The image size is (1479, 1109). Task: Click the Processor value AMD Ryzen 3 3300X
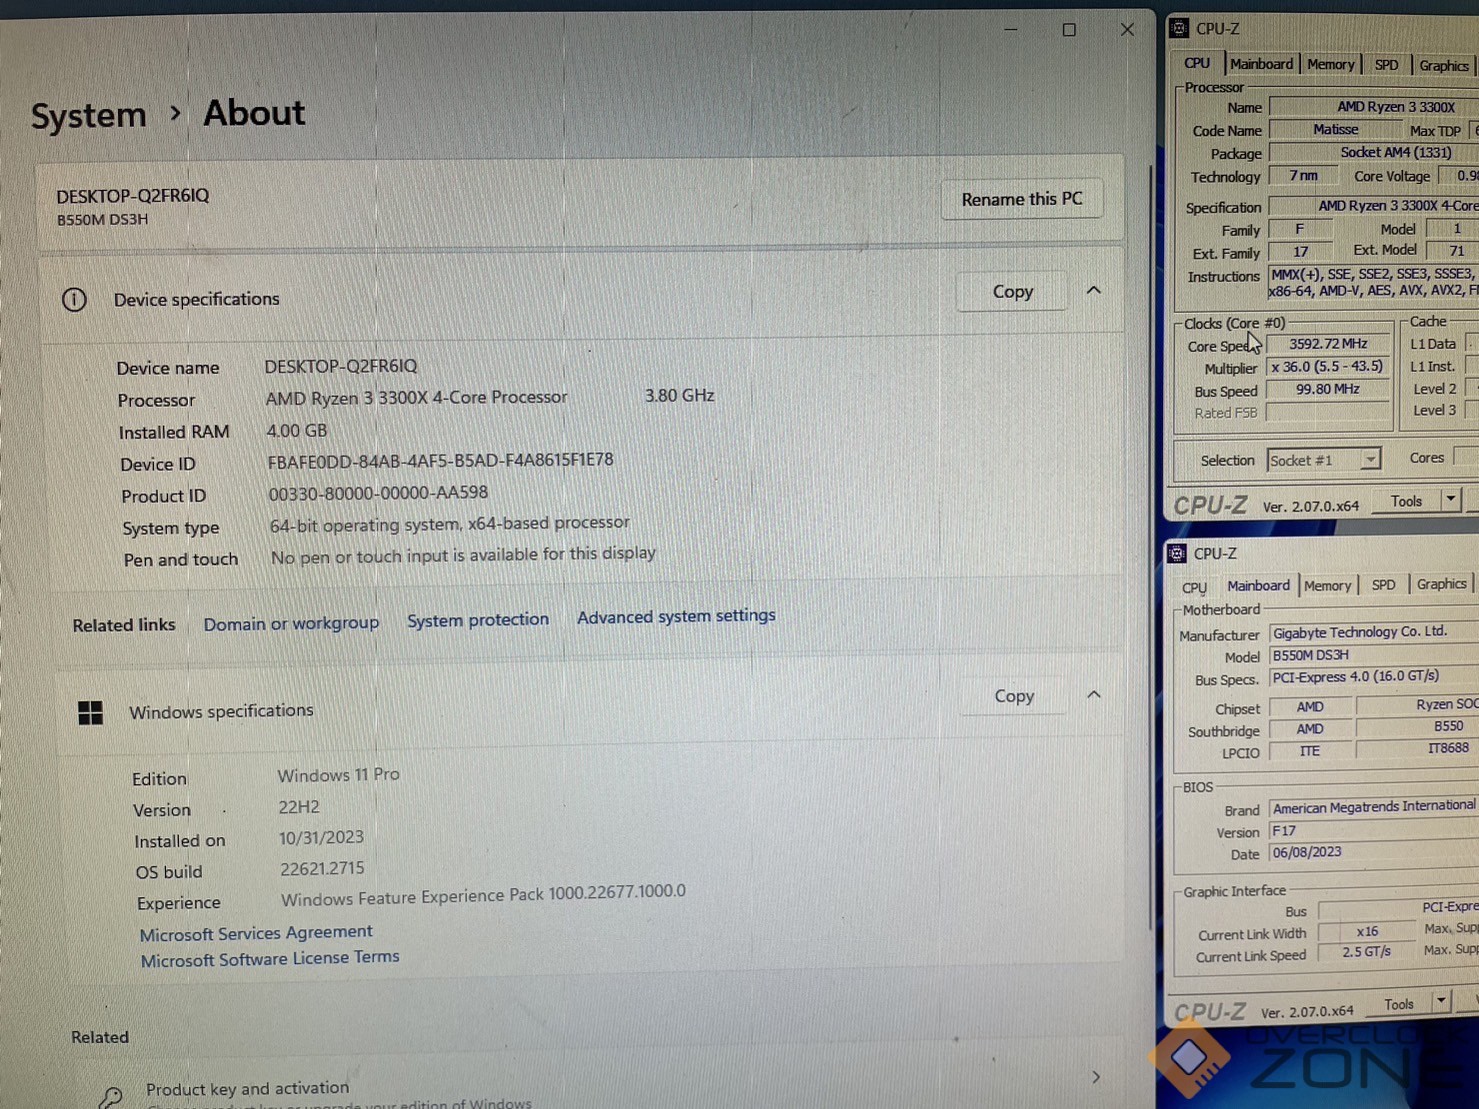[x=417, y=397]
